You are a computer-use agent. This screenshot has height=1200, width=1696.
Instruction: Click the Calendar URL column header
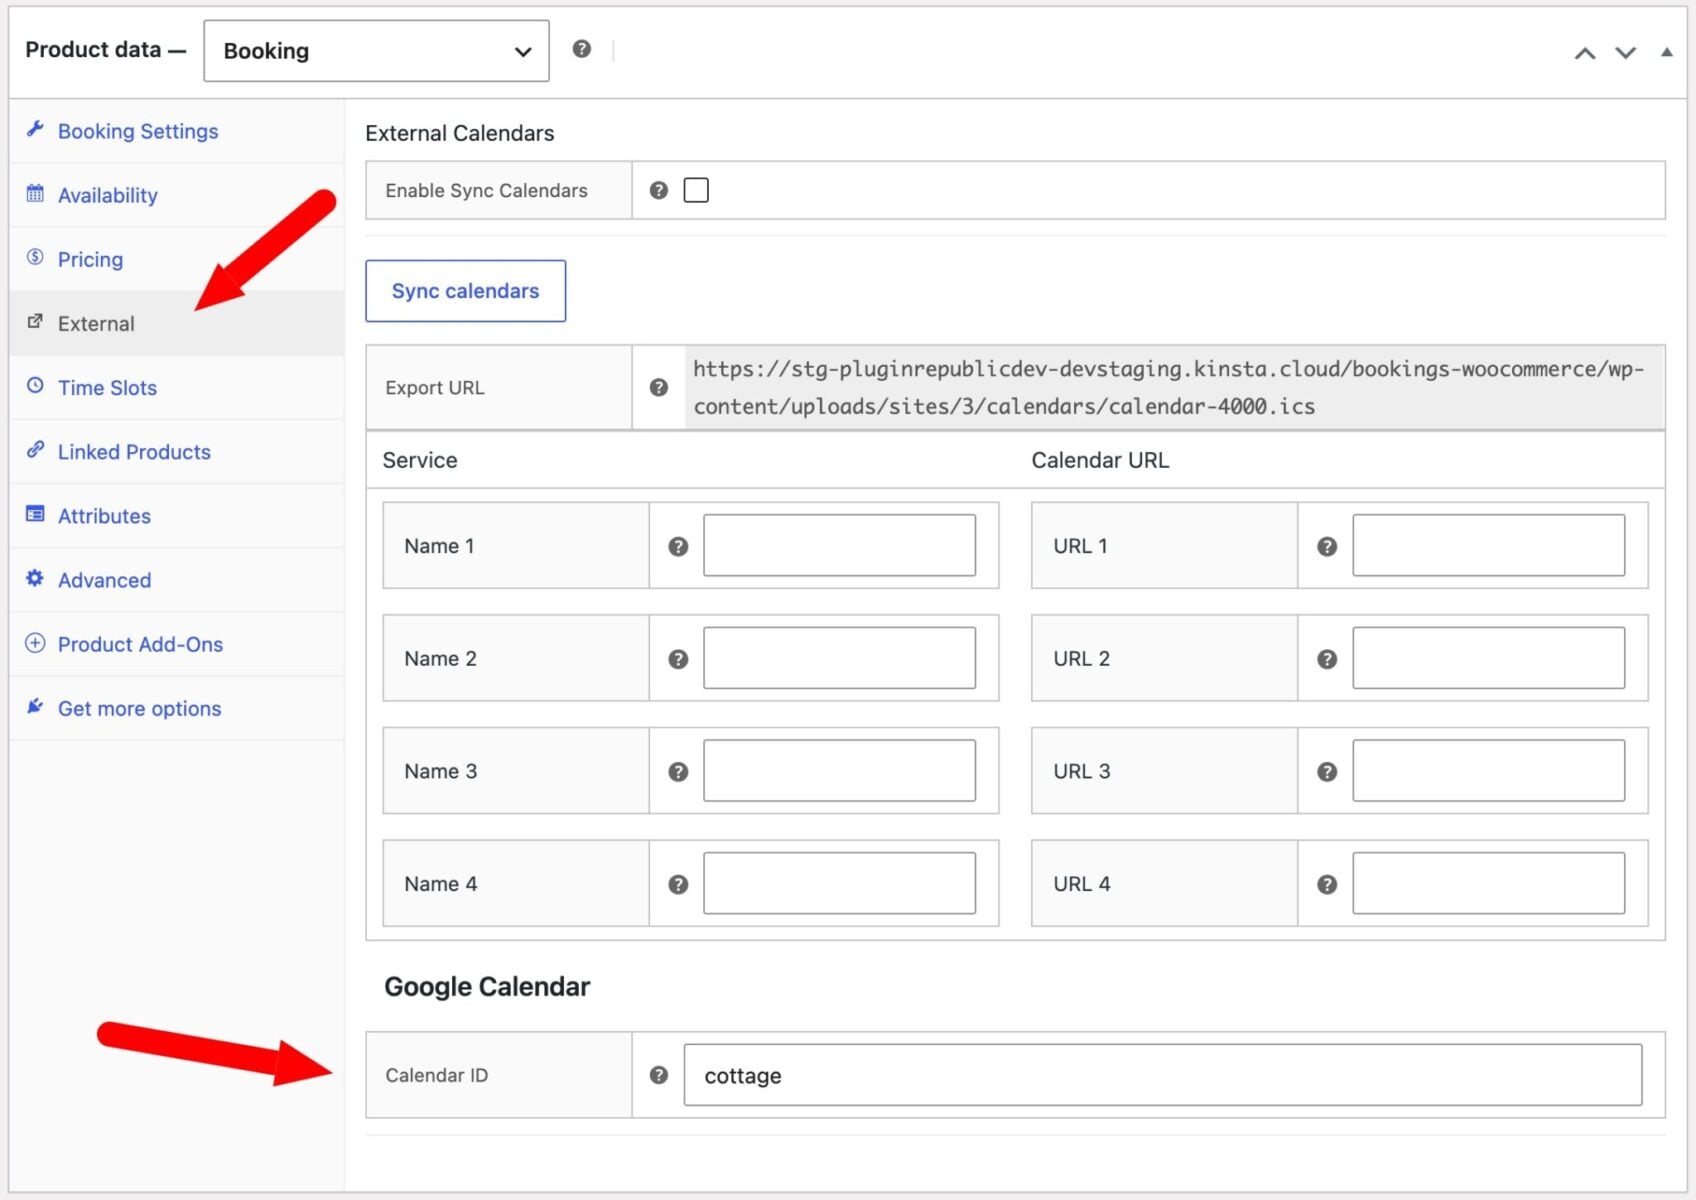[1100, 460]
